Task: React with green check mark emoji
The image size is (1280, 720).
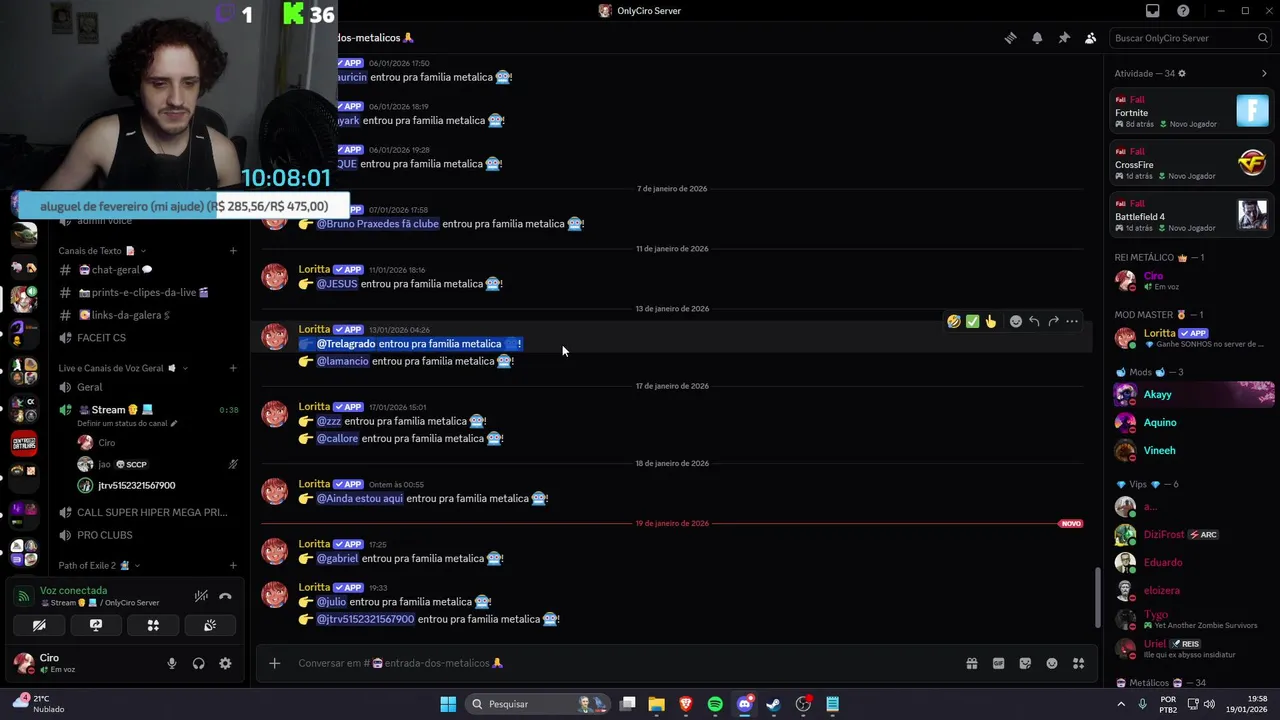Action: coord(972,321)
